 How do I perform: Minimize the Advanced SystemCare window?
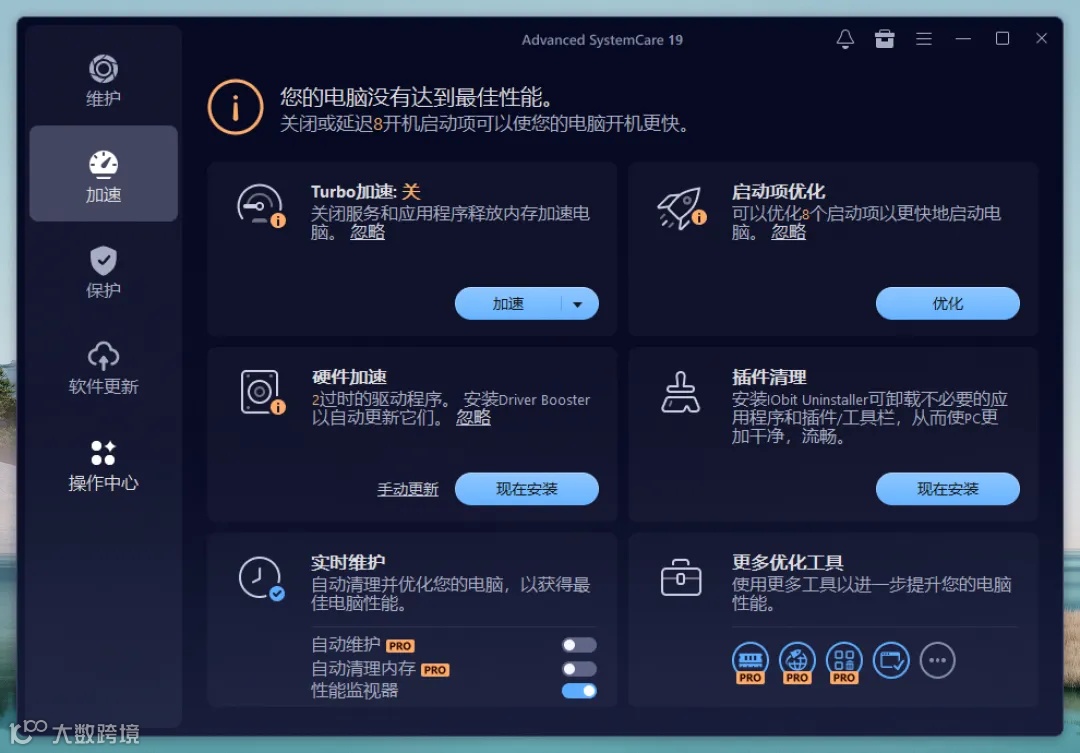(x=963, y=39)
